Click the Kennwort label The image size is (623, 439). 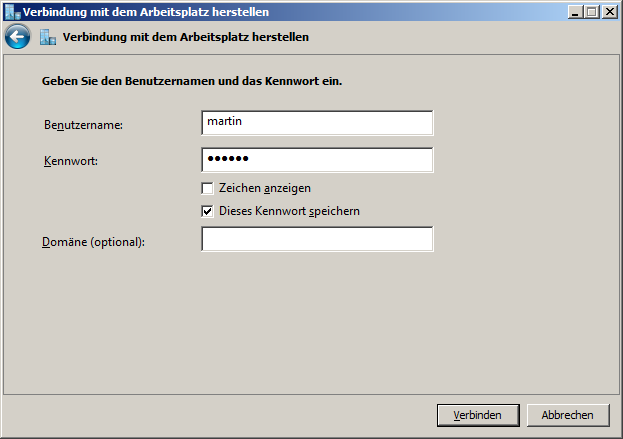[x=71, y=161]
